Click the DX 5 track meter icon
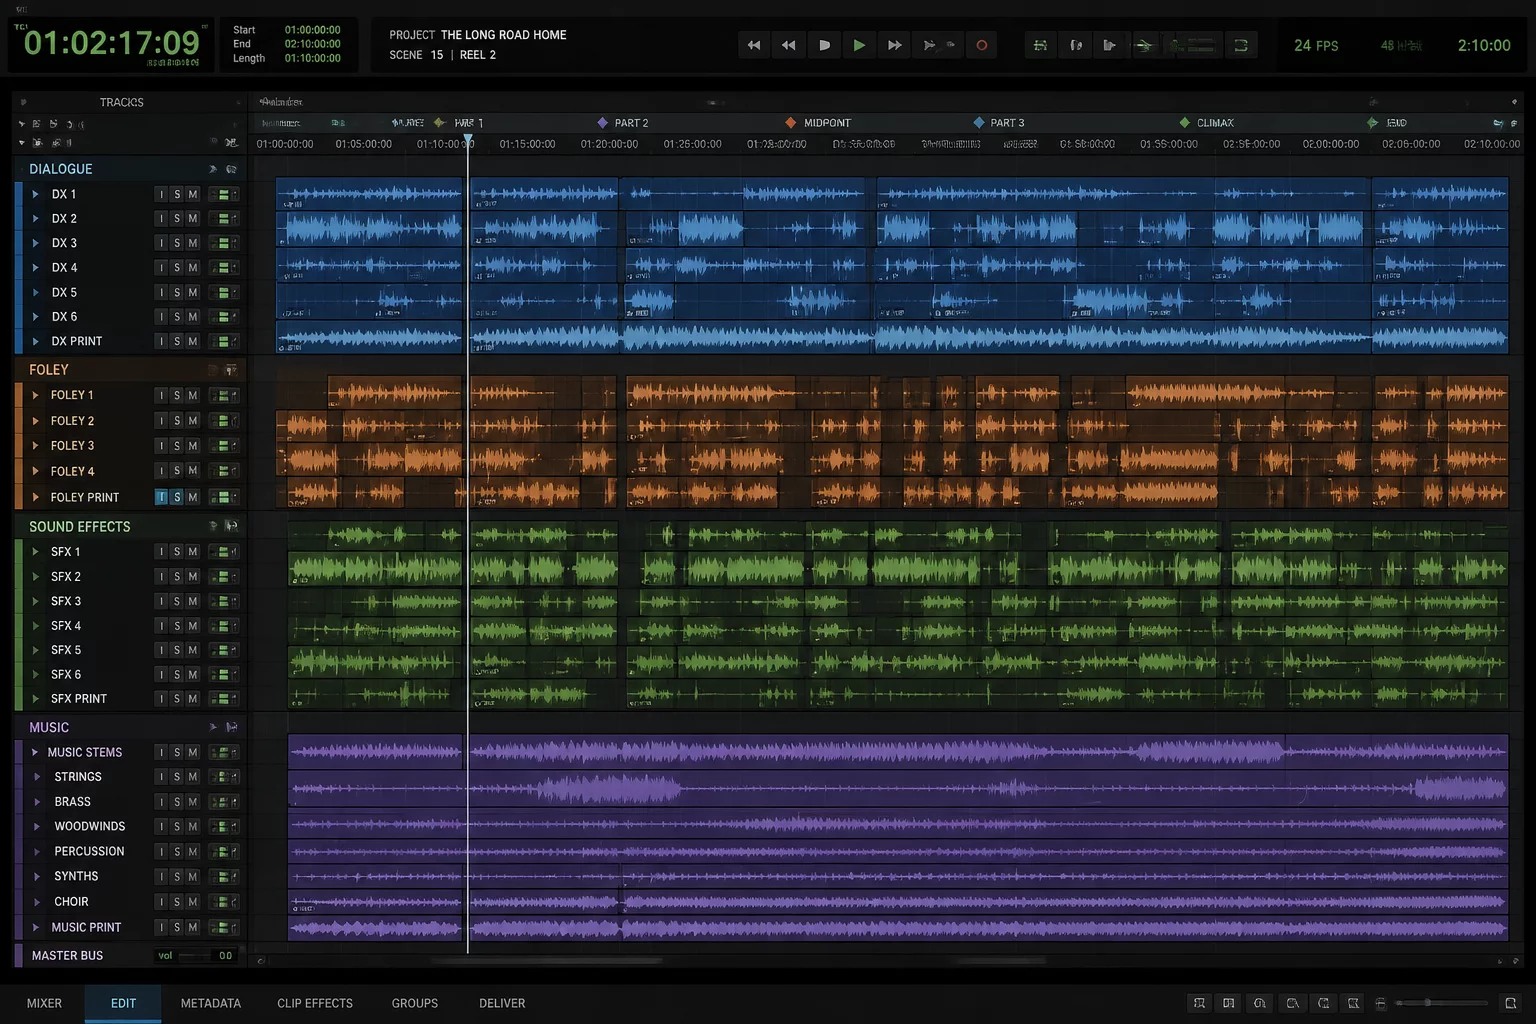Viewport: 1536px width, 1024px height. [224, 293]
